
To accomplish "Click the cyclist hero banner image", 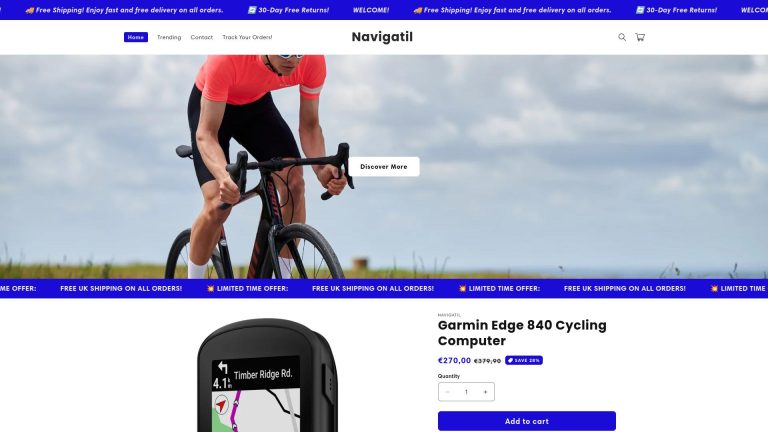I will pyautogui.click(x=384, y=167).
